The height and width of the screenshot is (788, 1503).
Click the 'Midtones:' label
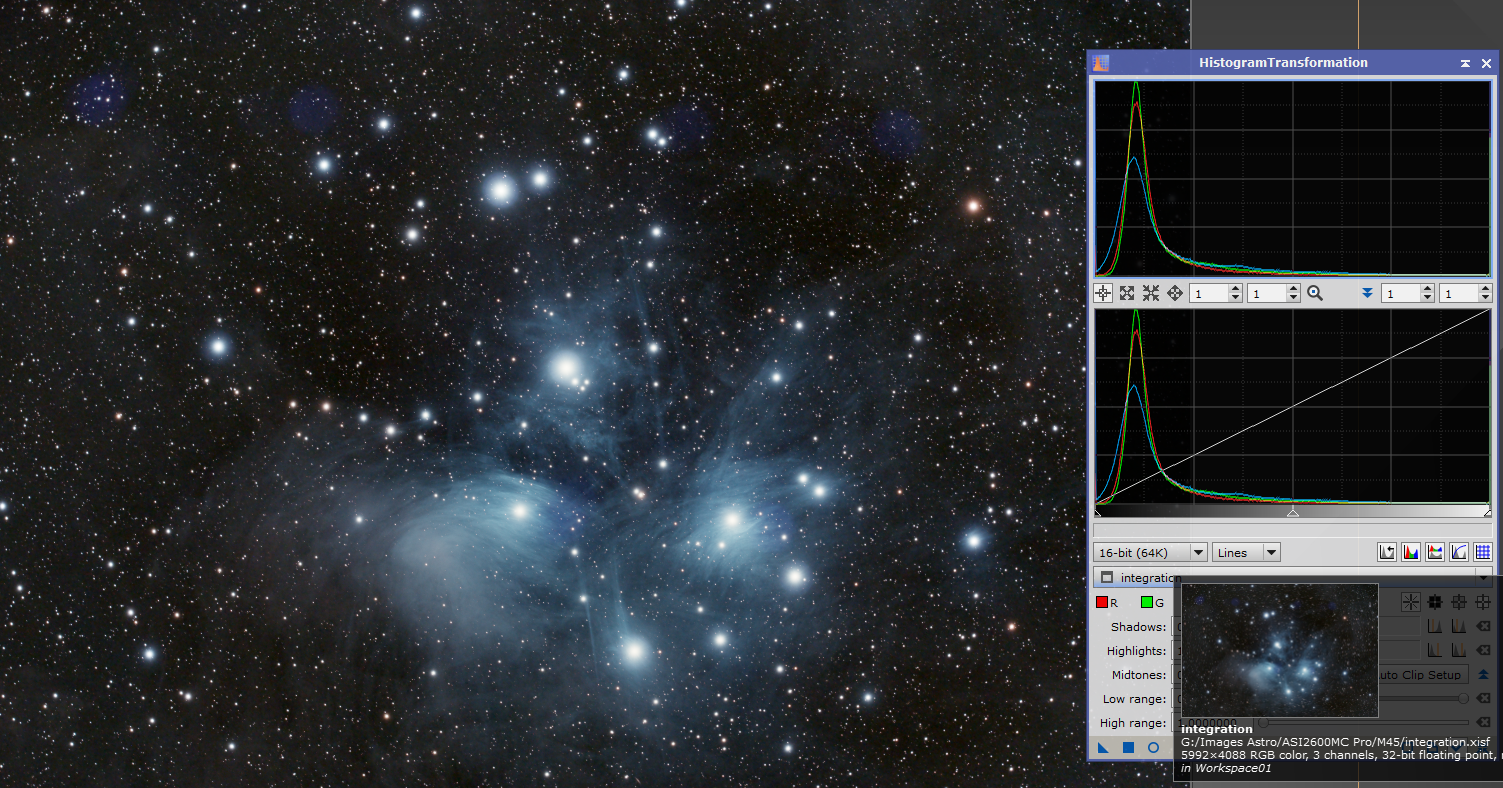[1139, 675]
